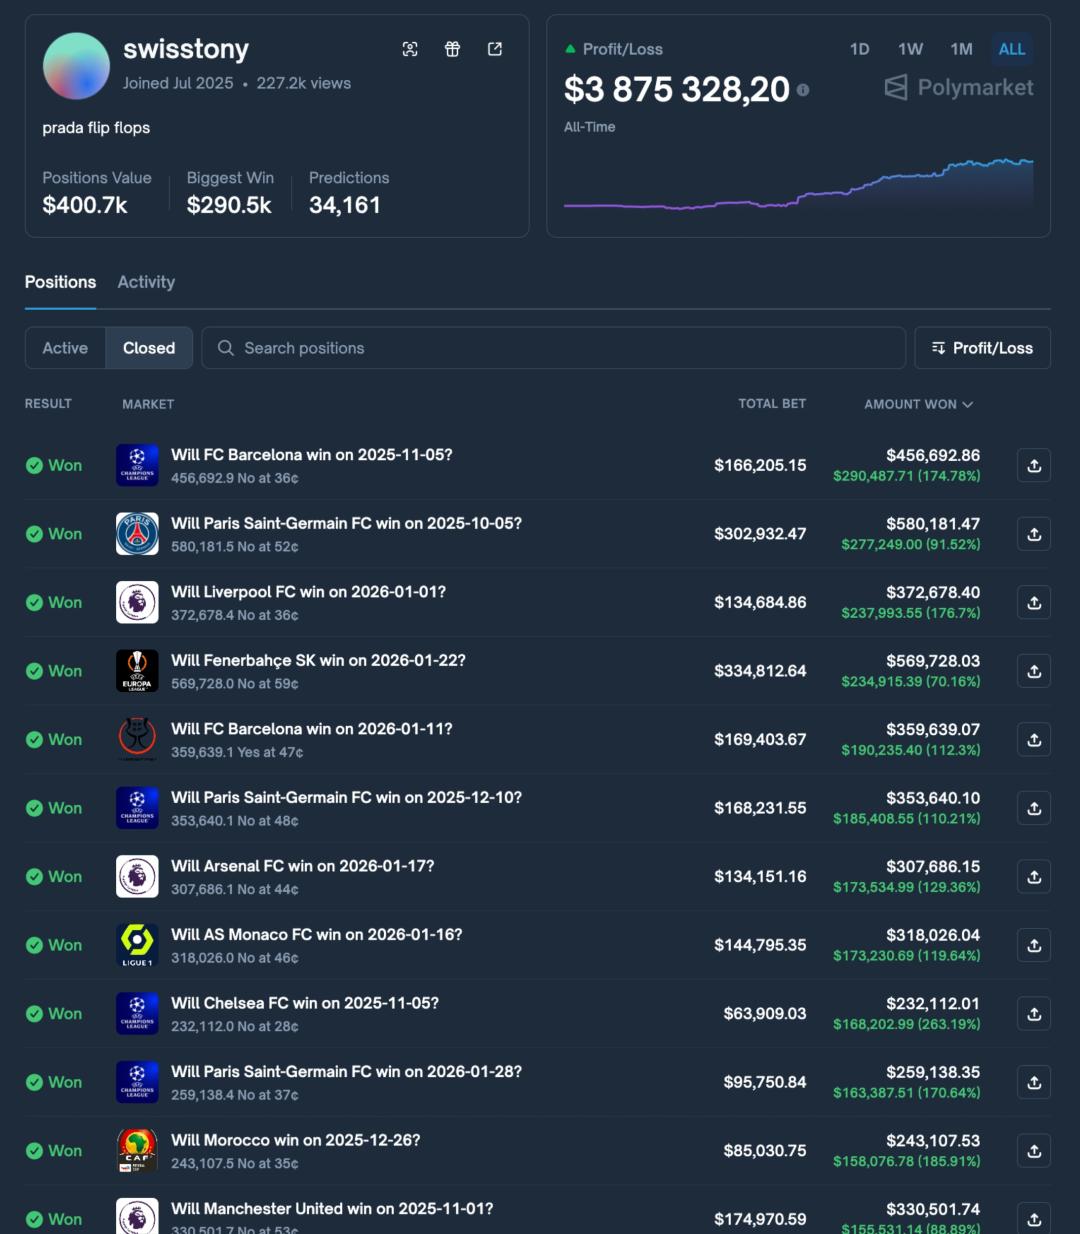Enable the 1M profit chart view
1080x1234 pixels.
(961, 48)
